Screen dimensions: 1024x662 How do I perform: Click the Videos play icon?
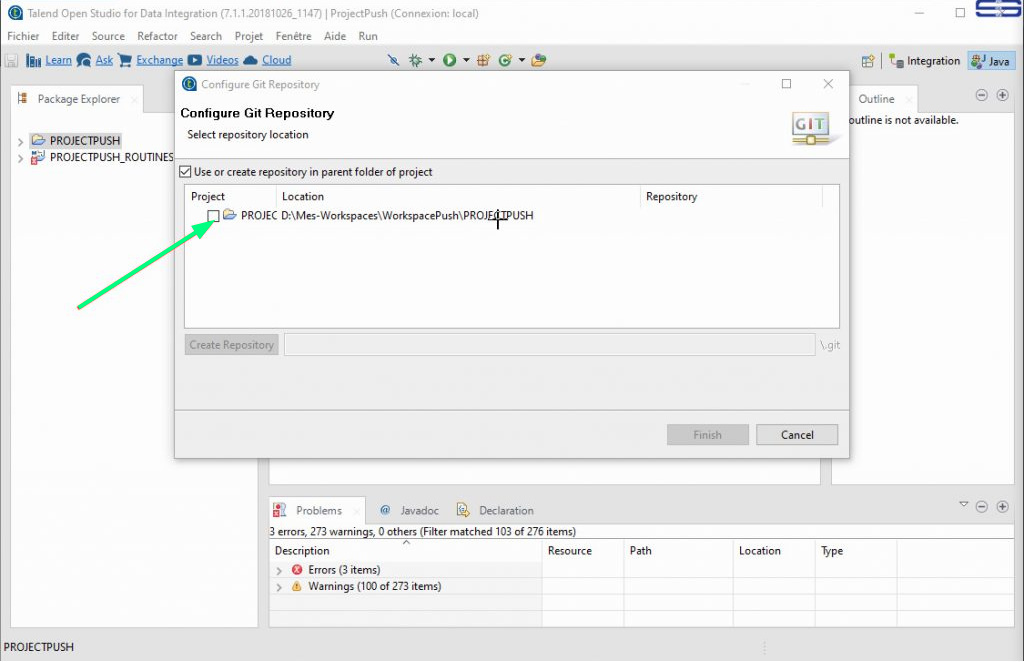coord(195,60)
